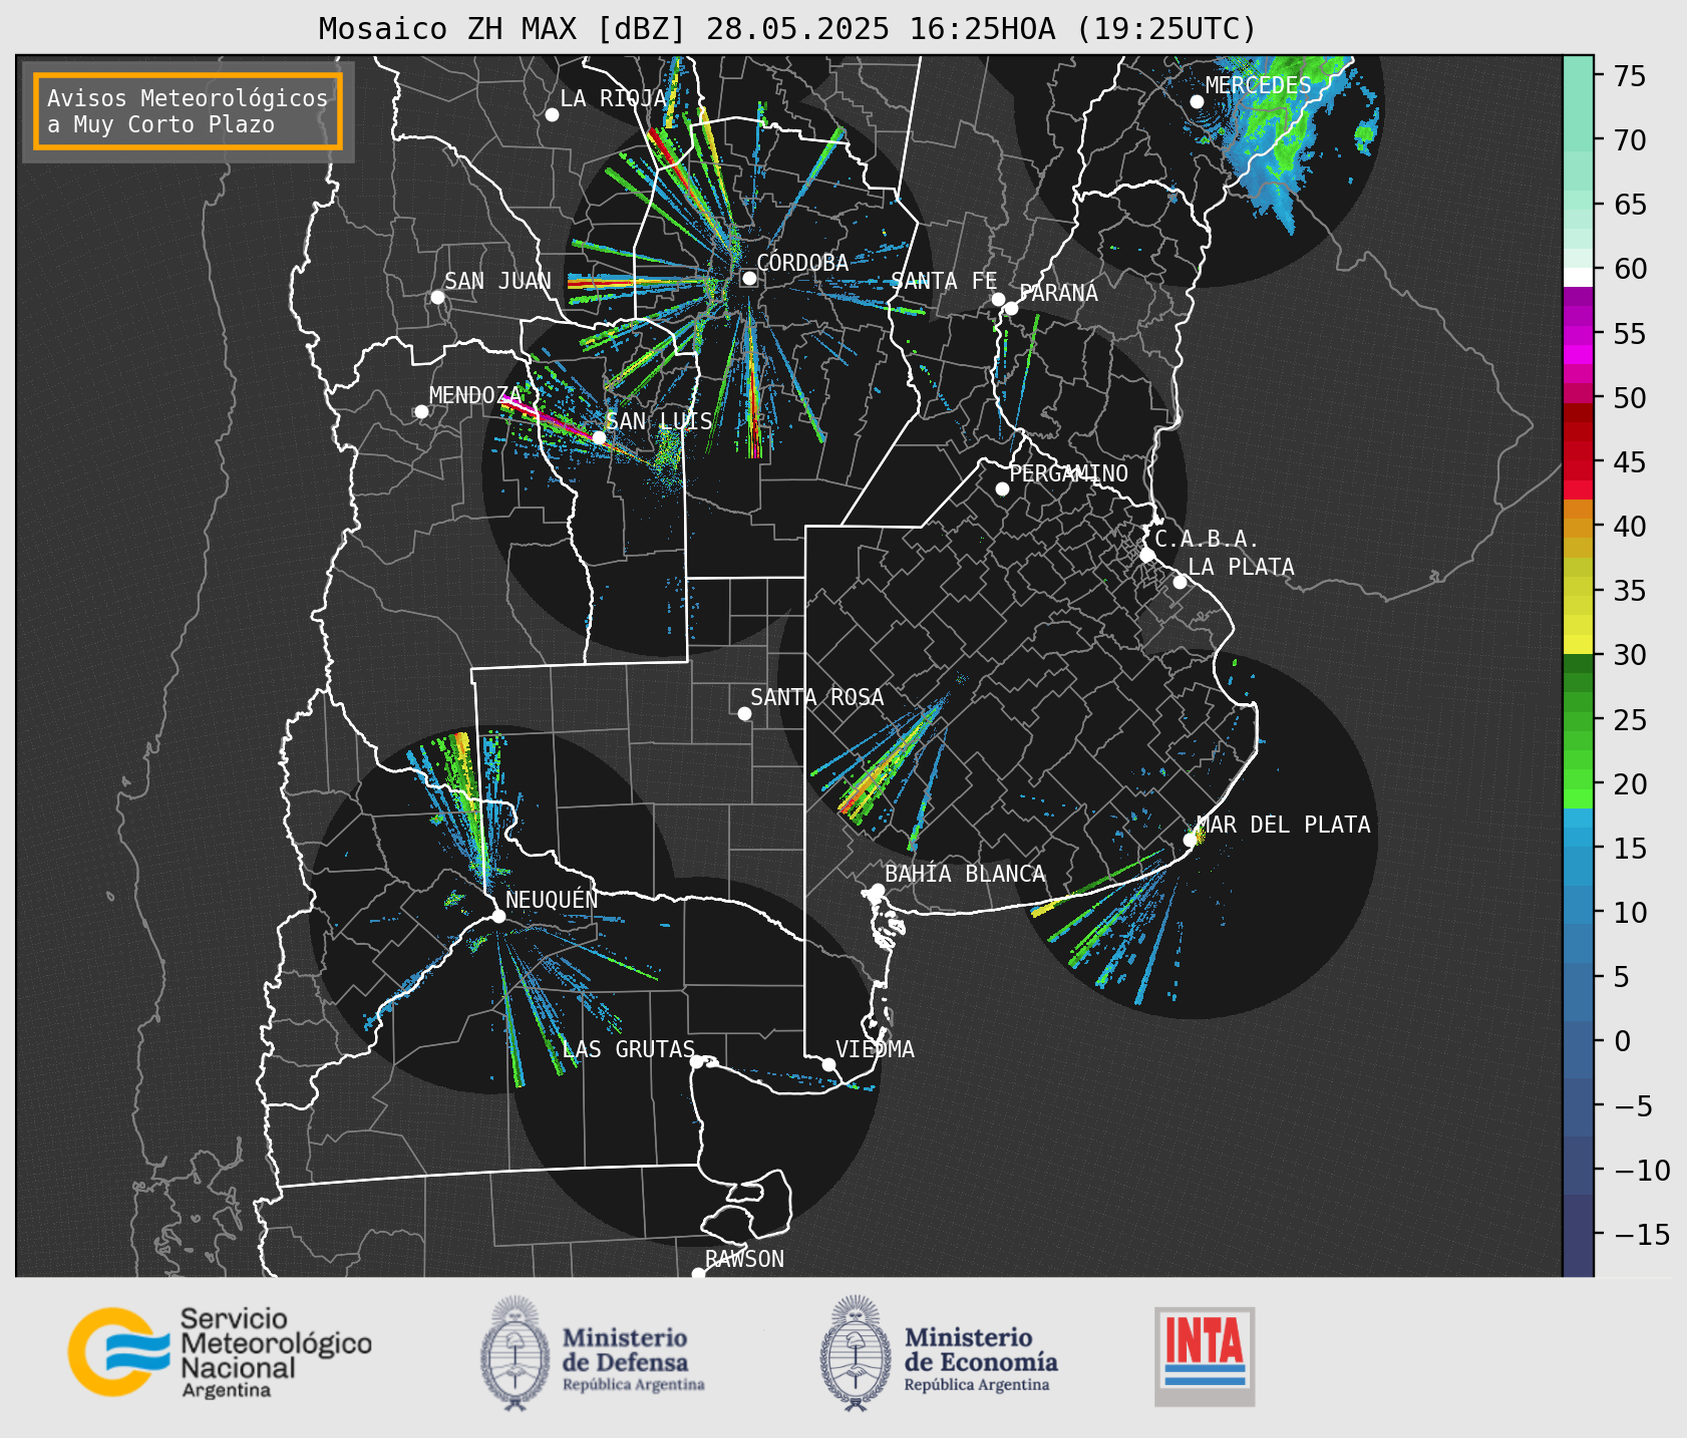Select the Viedma city marker
The height and width of the screenshot is (1438, 1687).
pyautogui.click(x=828, y=1064)
